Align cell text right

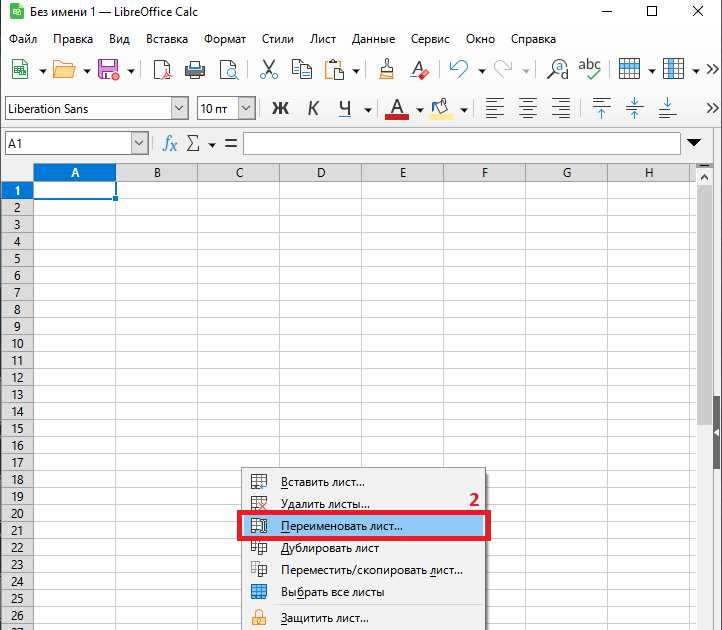point(561,109)
